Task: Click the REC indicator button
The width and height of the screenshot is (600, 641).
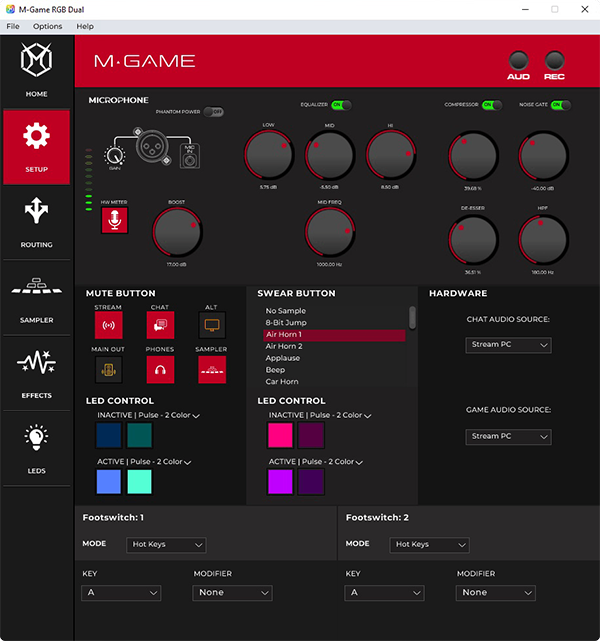Action: pos(554,61)
